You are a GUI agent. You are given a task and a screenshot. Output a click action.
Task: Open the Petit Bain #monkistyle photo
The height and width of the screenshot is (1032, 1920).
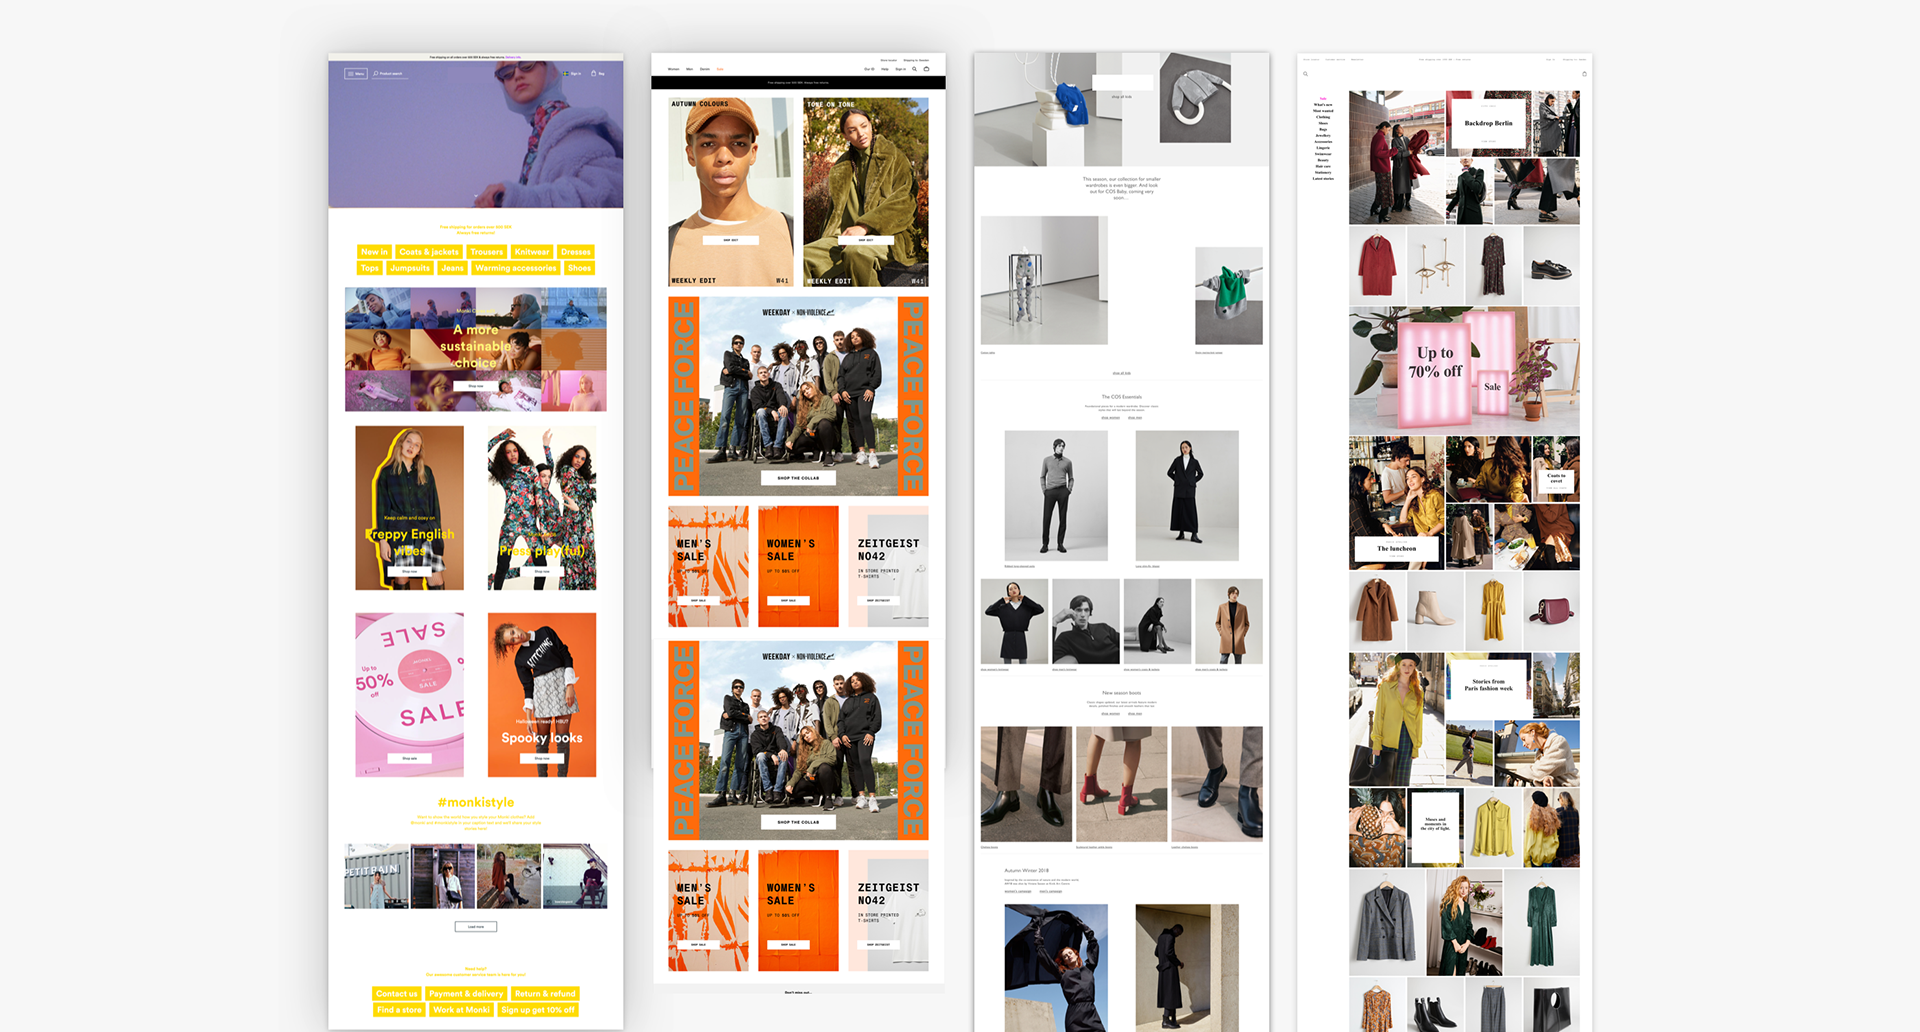click(x=377, y=876)
